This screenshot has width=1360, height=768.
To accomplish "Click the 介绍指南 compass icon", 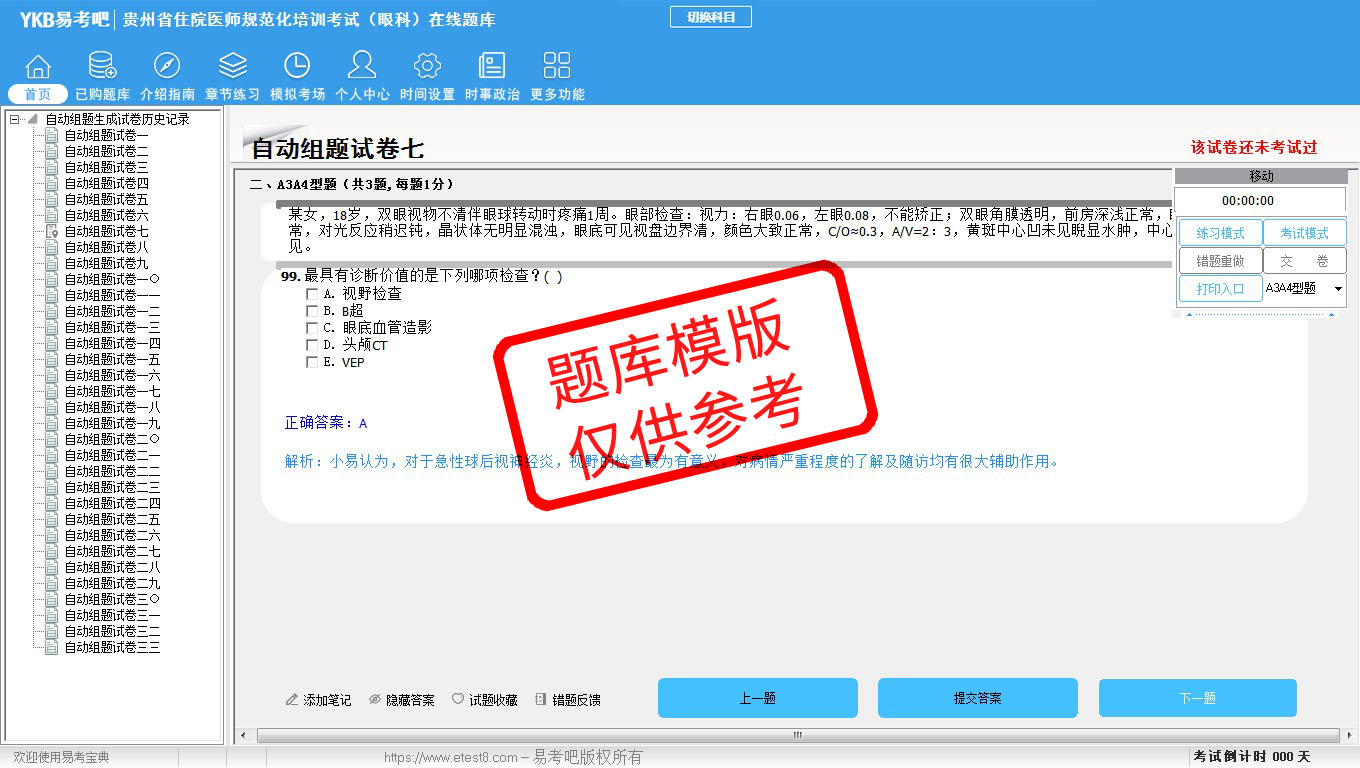I will pos(167,66).
